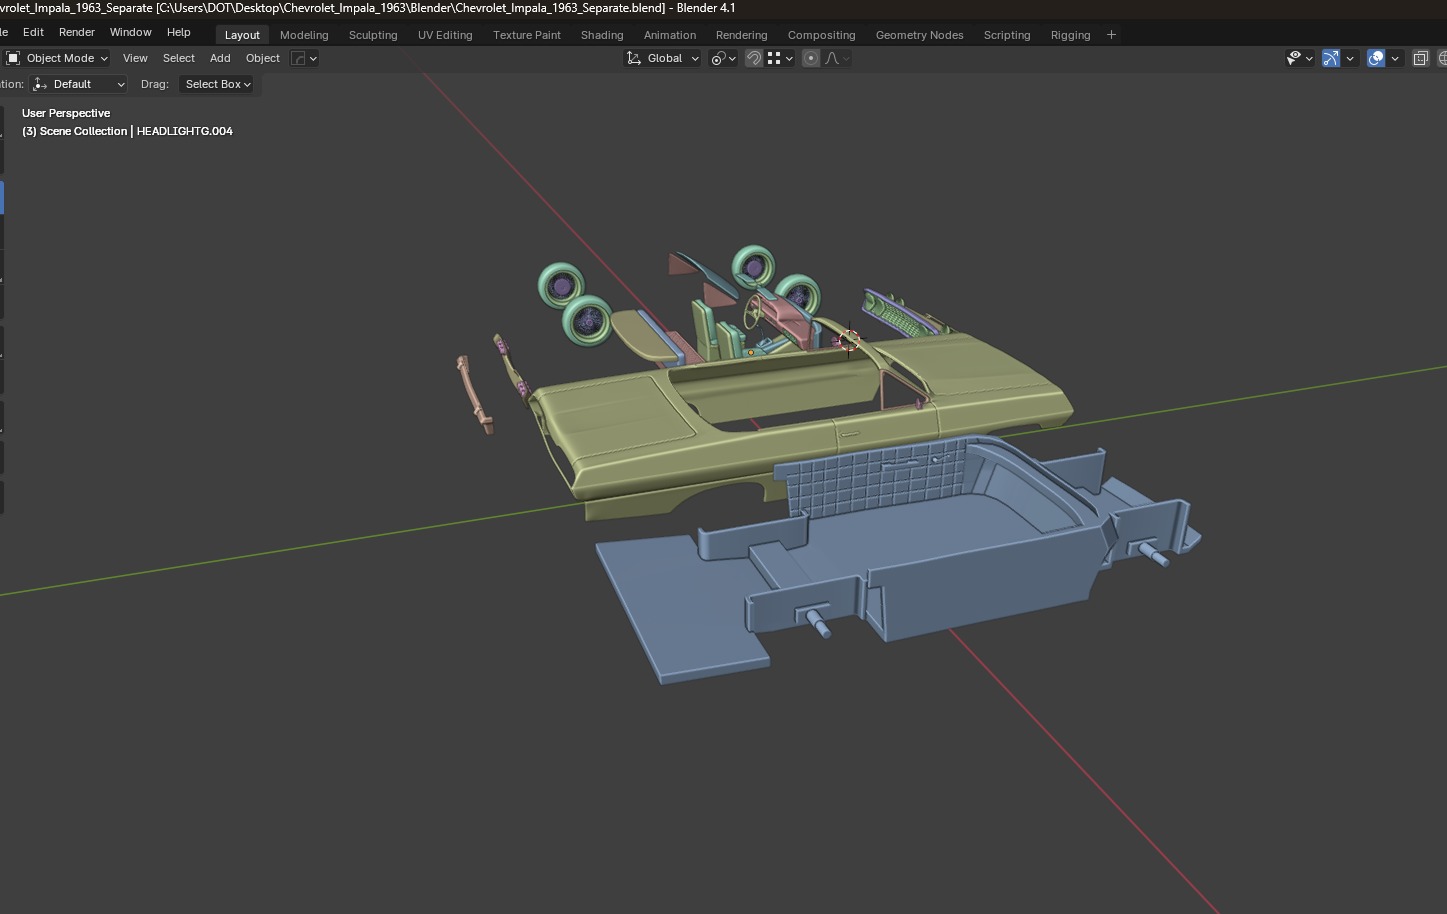Click the Scene Collection HEADLIGHTG.004 label
Image resolution: width=1447 pixels, height=914 pixels.
coord(127,131)
